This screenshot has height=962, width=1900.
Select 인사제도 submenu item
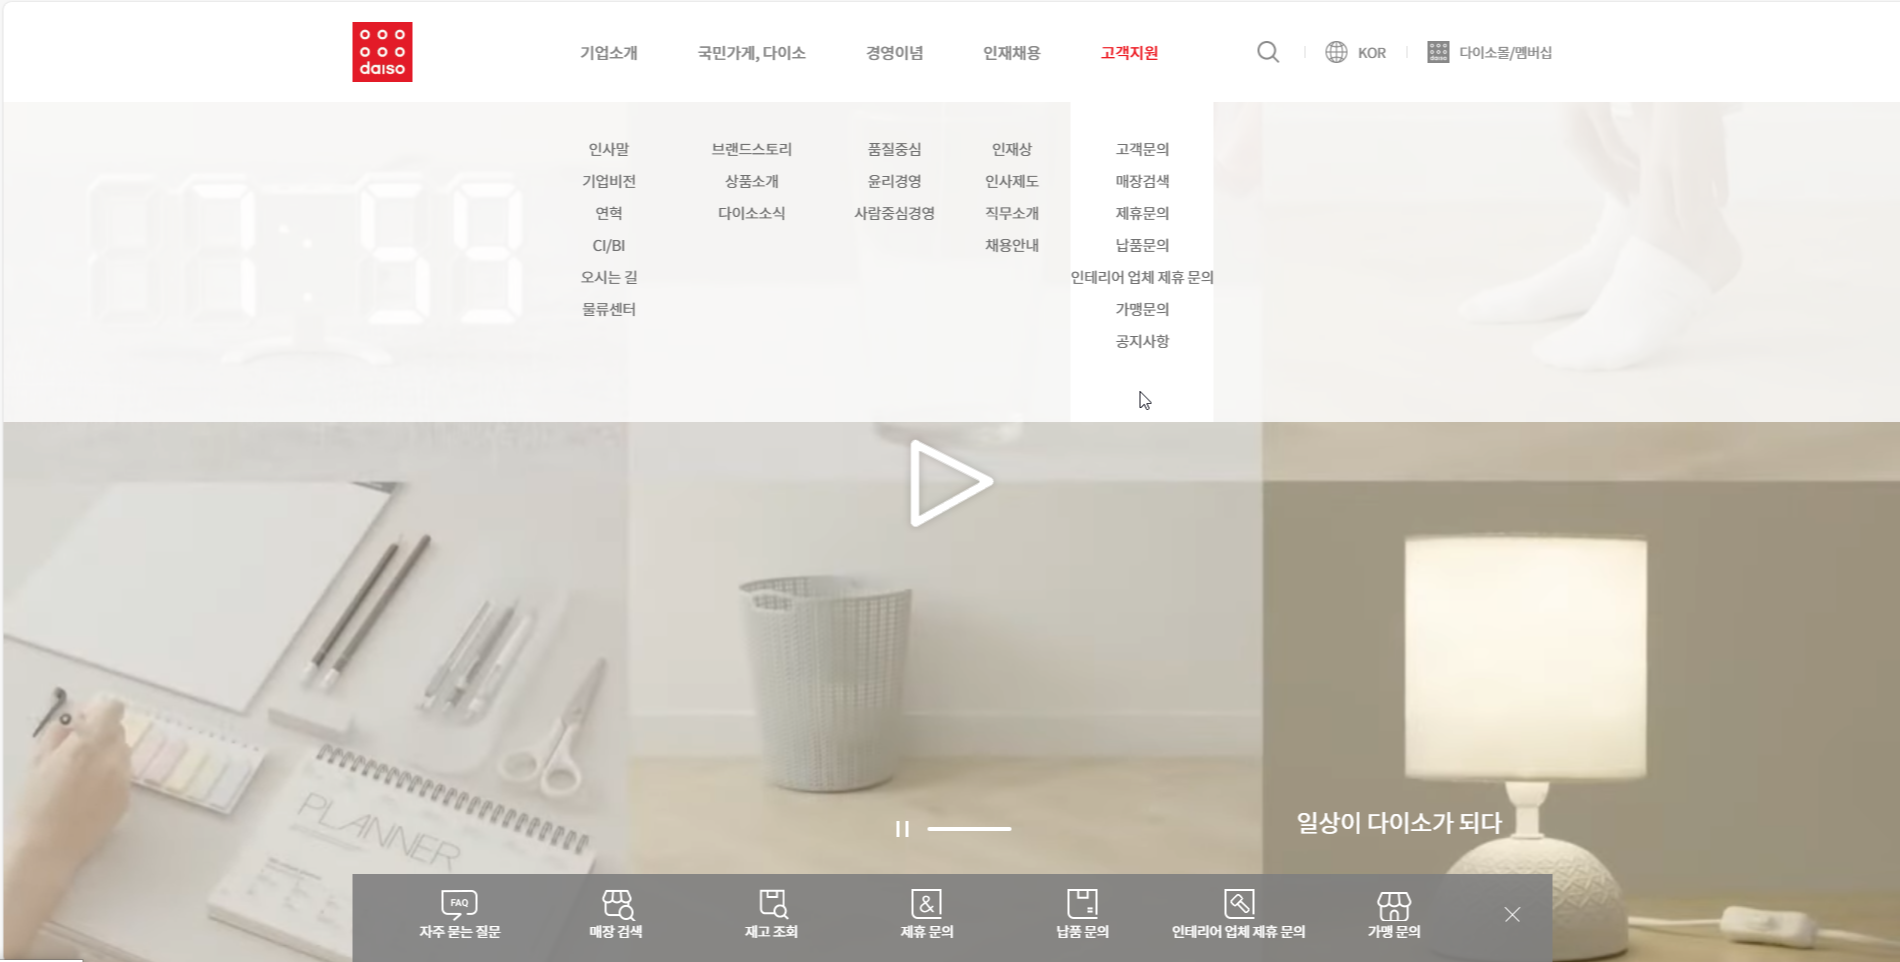tap(1012, 181)
